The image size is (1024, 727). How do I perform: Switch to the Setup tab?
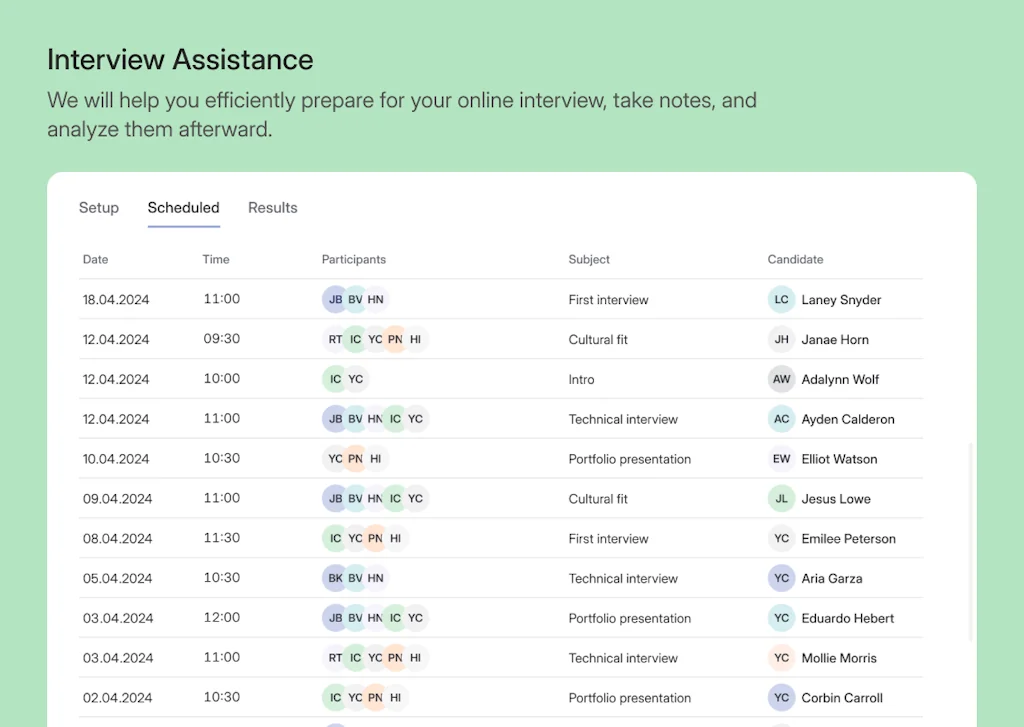pyautogui.click(x=99, y=207)
